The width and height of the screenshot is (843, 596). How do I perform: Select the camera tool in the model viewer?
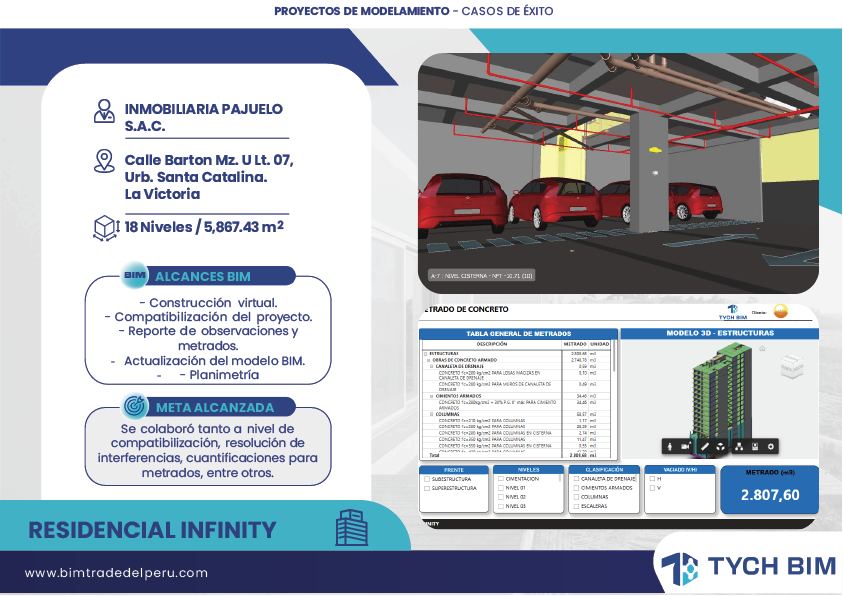coord(686,446)
